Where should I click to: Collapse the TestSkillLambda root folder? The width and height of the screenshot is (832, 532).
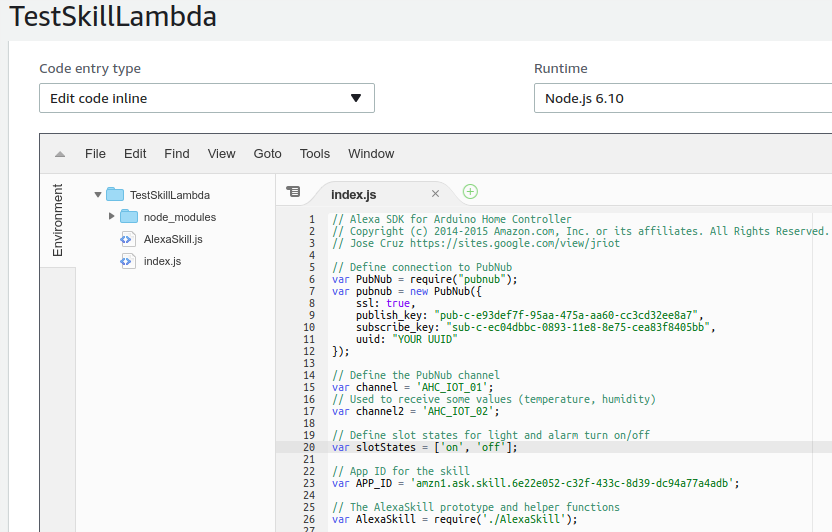[x=98, y=195]
